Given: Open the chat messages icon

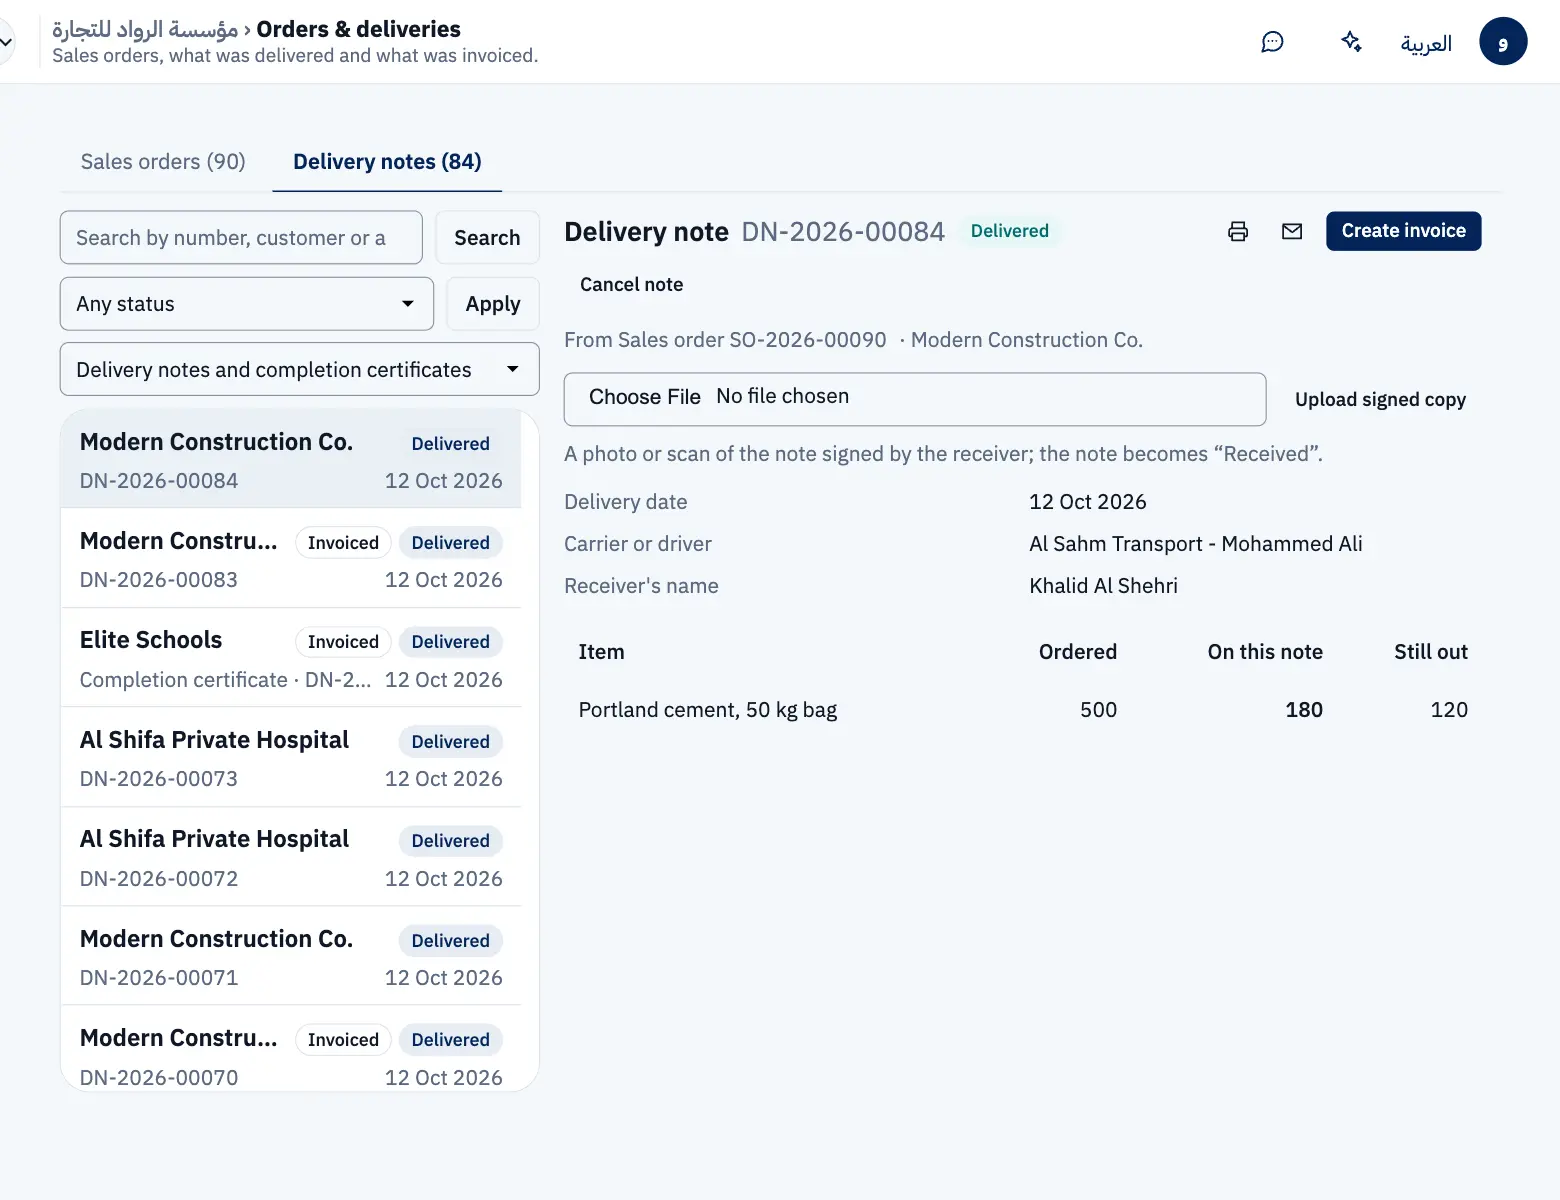Looking at the screenshot, I should [1272, 42].
